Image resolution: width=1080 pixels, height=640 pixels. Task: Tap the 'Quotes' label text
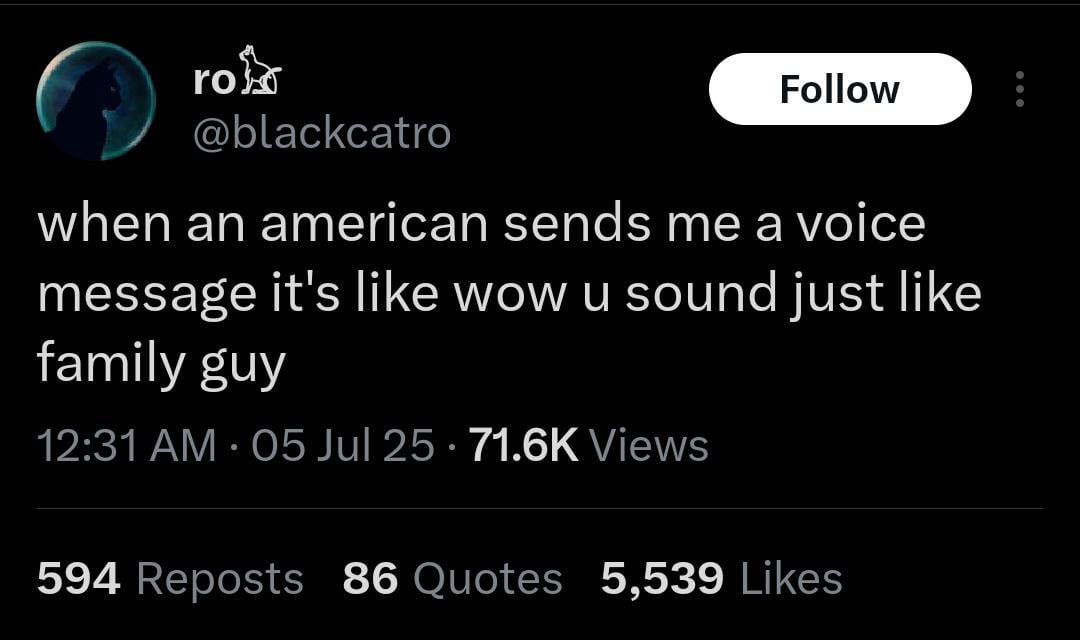point(488,577)
